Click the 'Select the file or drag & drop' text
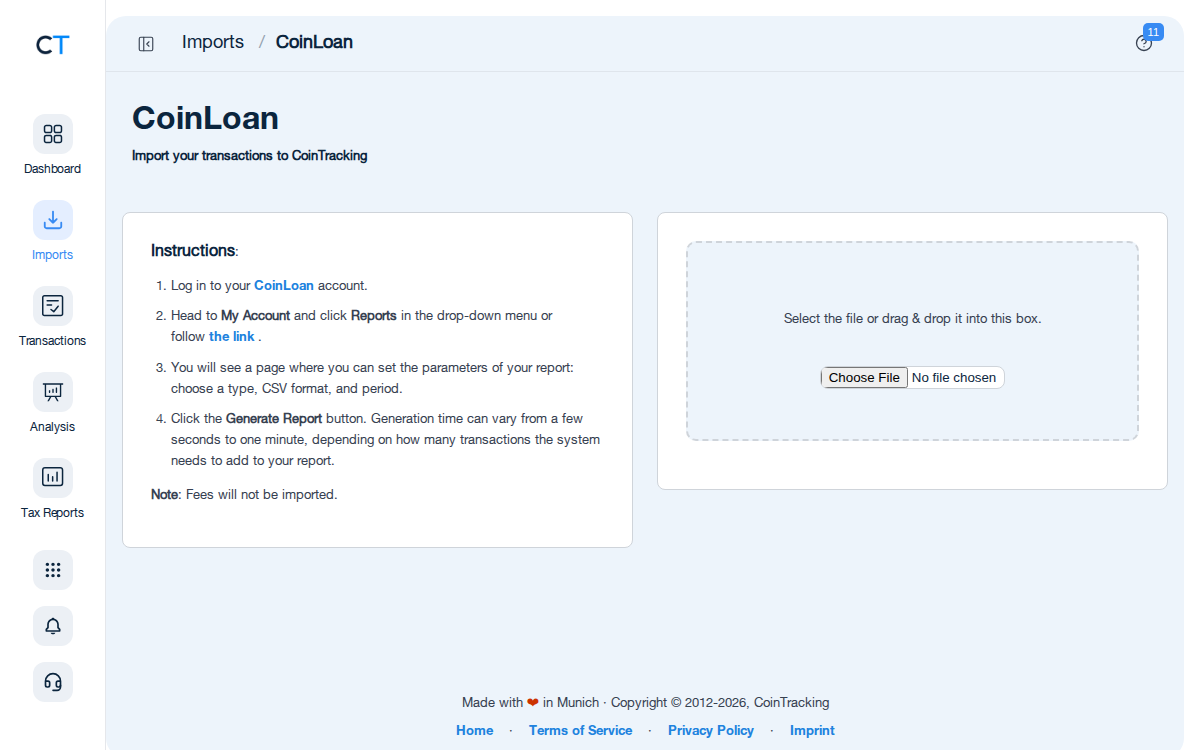1200x750 pixels. 912,318
